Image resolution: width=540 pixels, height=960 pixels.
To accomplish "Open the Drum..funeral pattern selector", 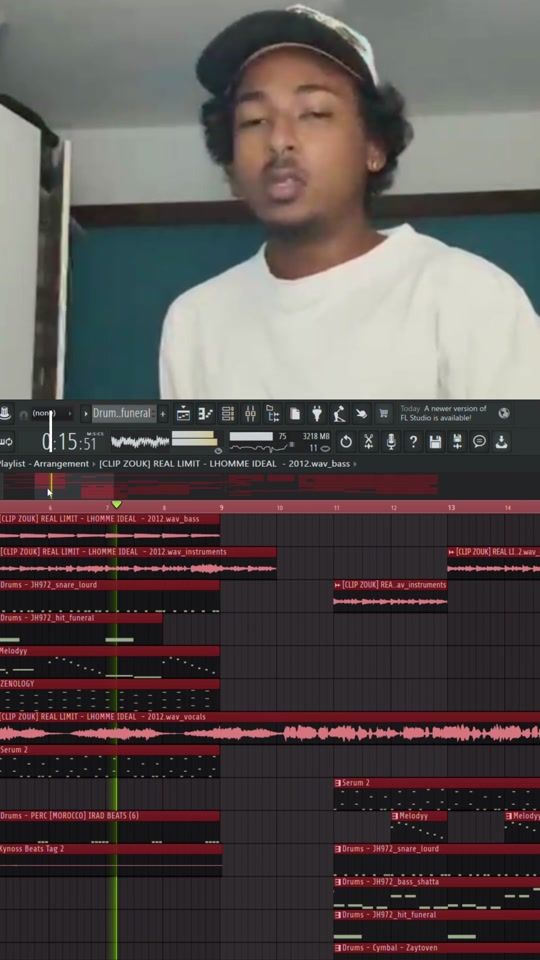I will click(124, 414).
